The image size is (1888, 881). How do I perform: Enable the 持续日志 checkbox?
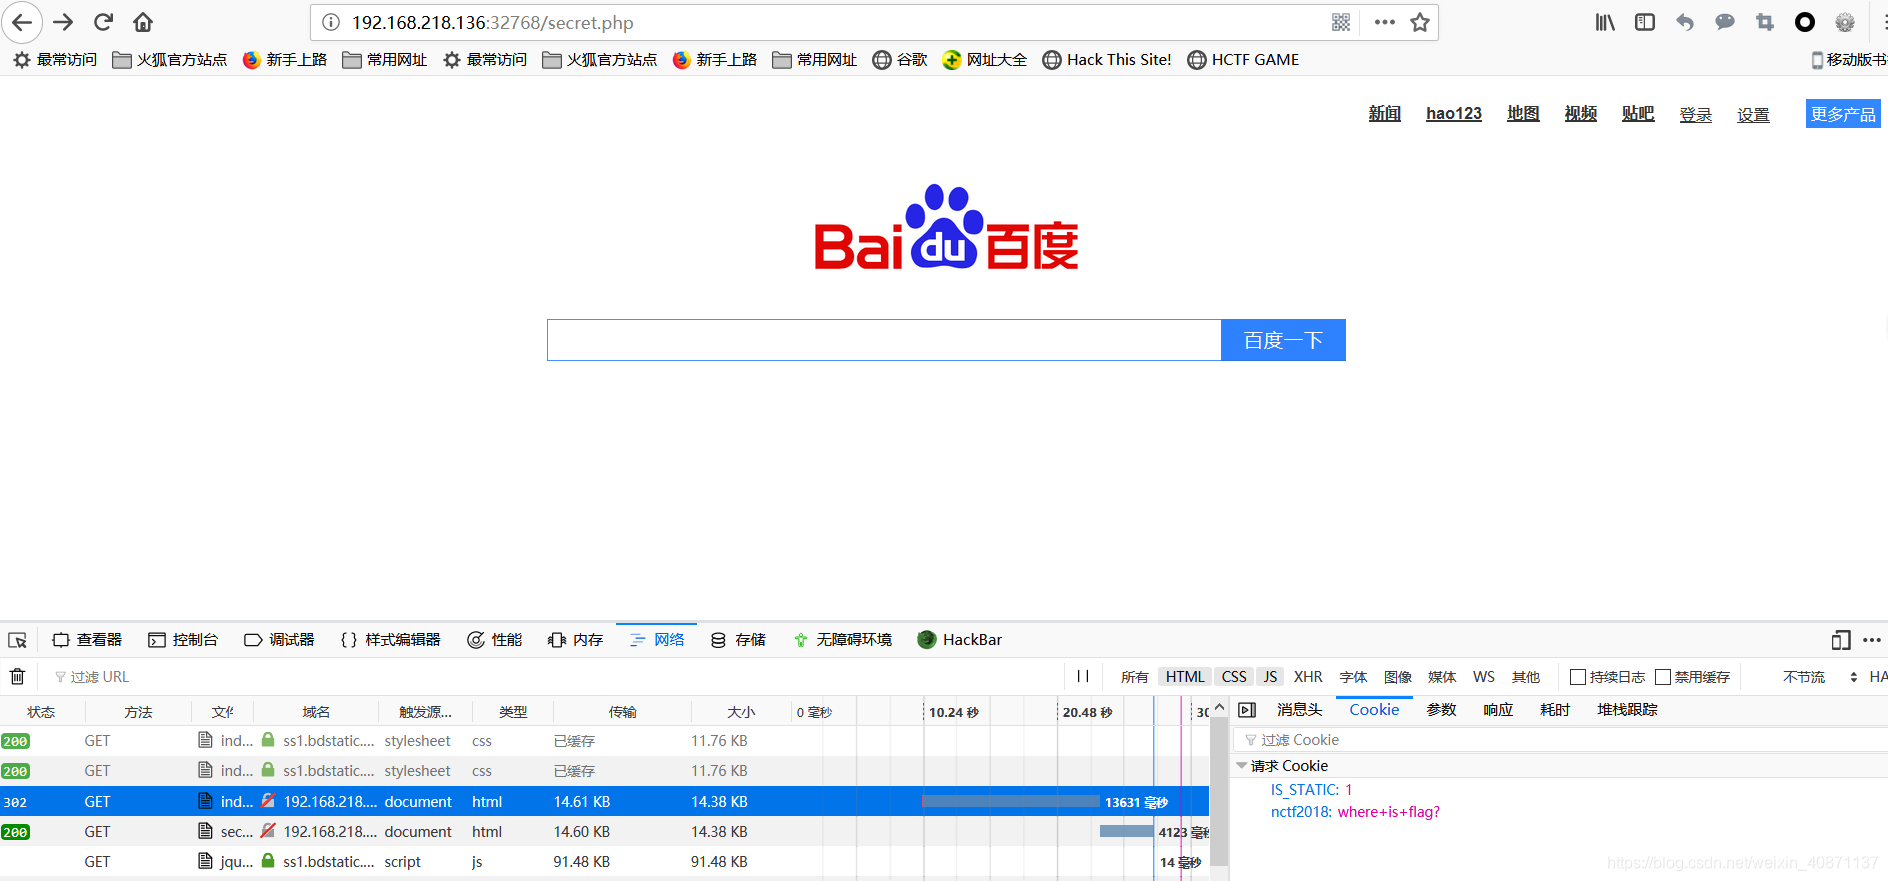(1578, 677)
